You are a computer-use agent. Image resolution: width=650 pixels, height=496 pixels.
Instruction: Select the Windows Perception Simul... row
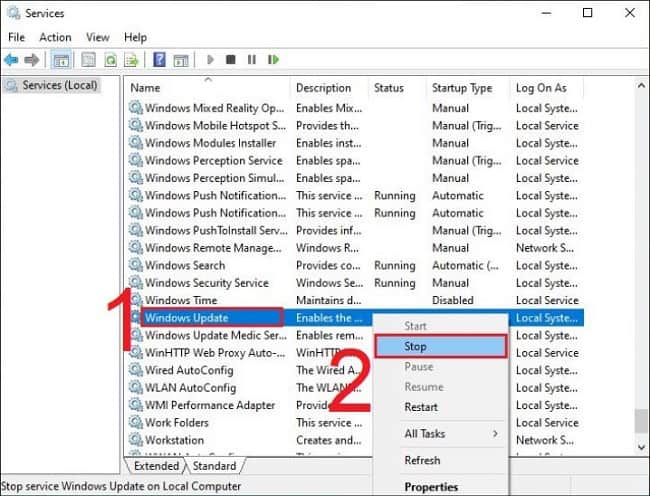(x=356, y=178)
